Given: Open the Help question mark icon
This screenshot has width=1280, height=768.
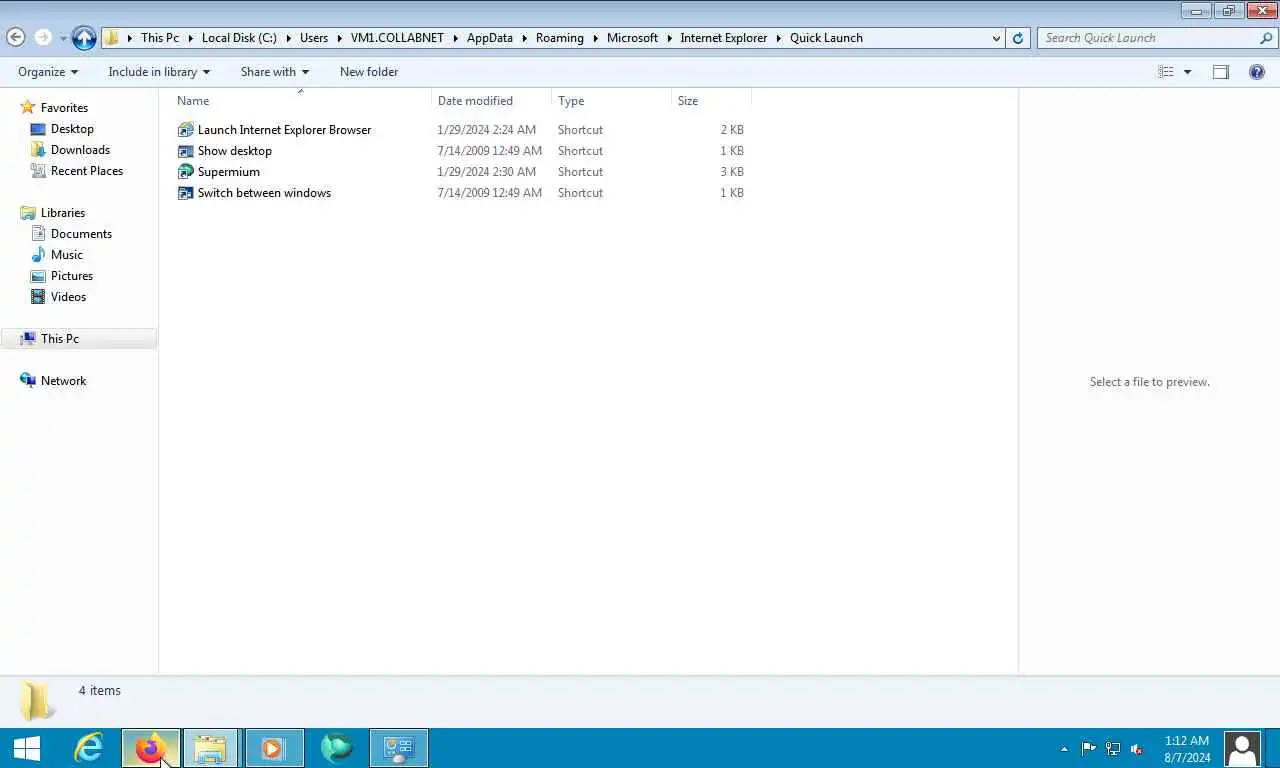Looking at the screenshot, I should pyautogui.click(x=1257, y=72).
